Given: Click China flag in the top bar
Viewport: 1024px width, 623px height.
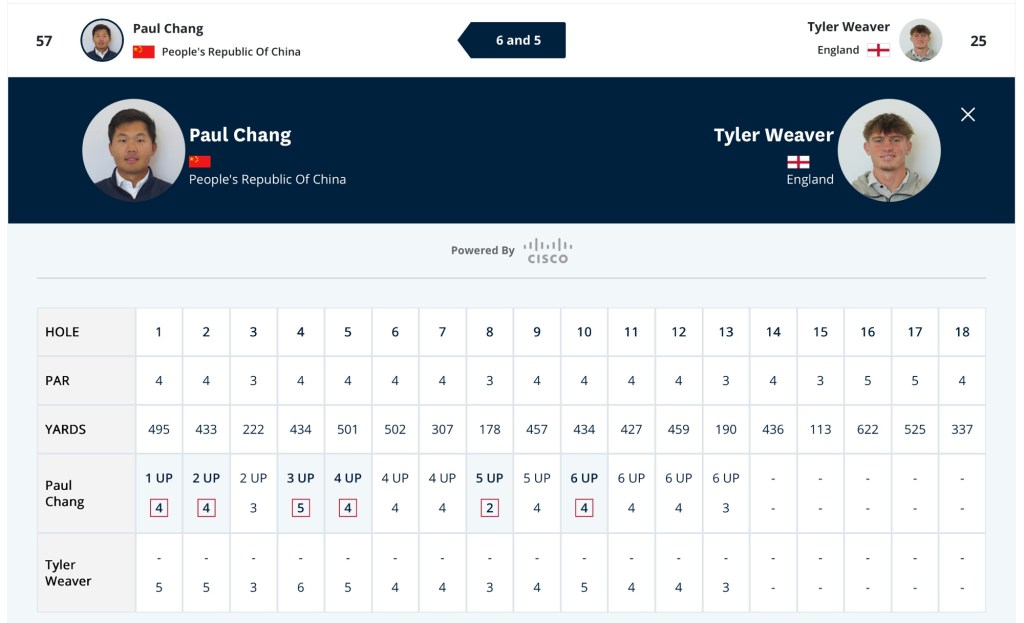Looking at the screenshot, I should (144, 51).
